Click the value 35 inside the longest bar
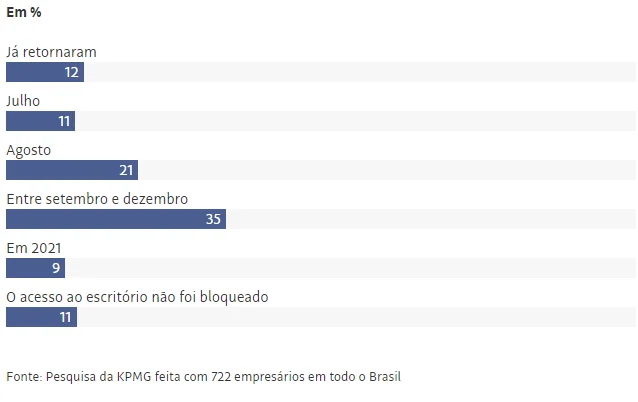Screen dimensions: 638x402 coord(213,219)
